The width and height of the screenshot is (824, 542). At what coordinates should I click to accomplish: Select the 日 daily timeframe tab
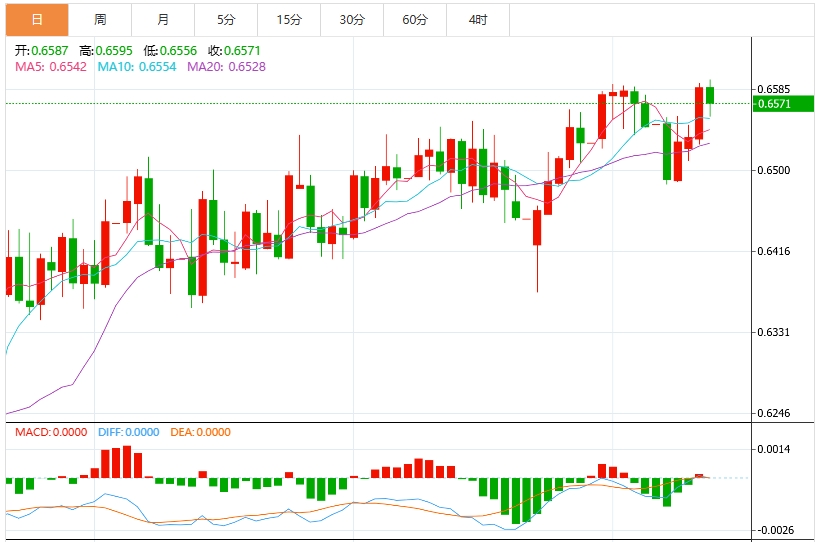[37, 20]
